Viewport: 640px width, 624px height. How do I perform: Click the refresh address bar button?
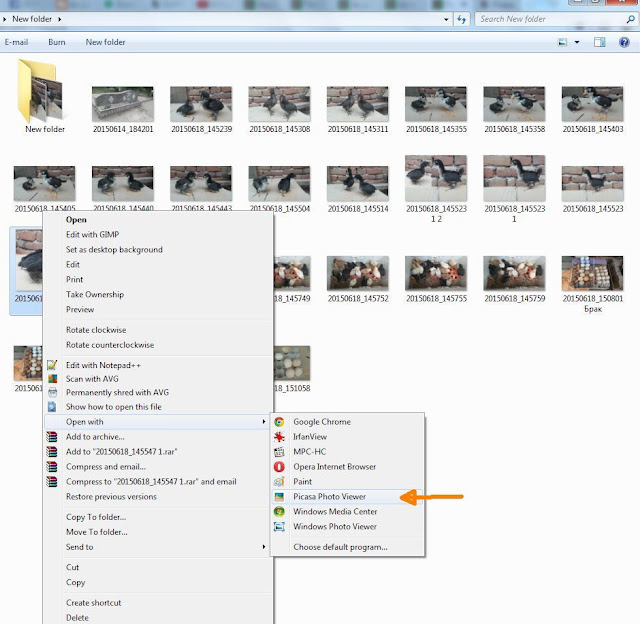coord(461,19)
